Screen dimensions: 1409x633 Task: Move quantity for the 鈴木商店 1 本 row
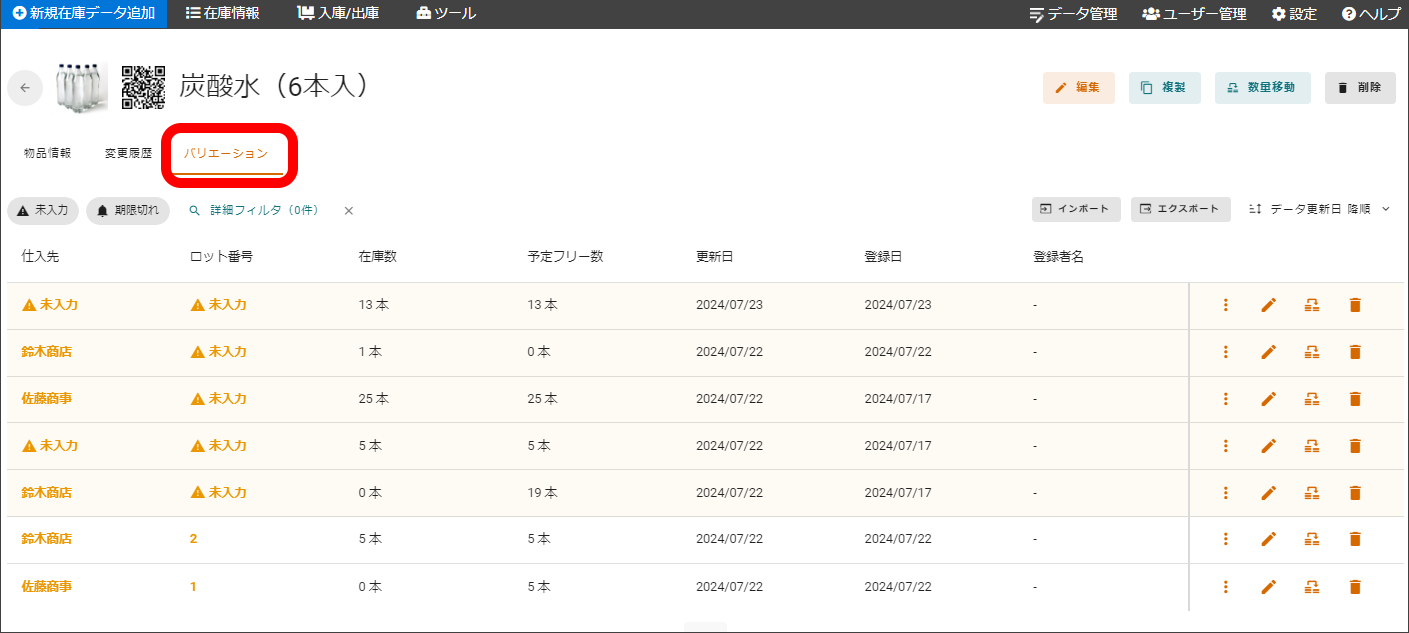[x=1312, y=352]
